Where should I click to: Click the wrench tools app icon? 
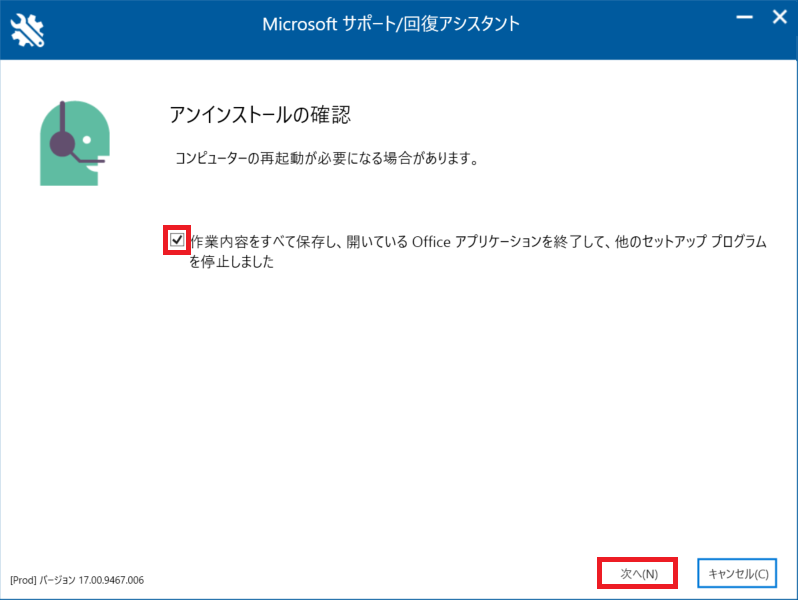tap(27, 30)
